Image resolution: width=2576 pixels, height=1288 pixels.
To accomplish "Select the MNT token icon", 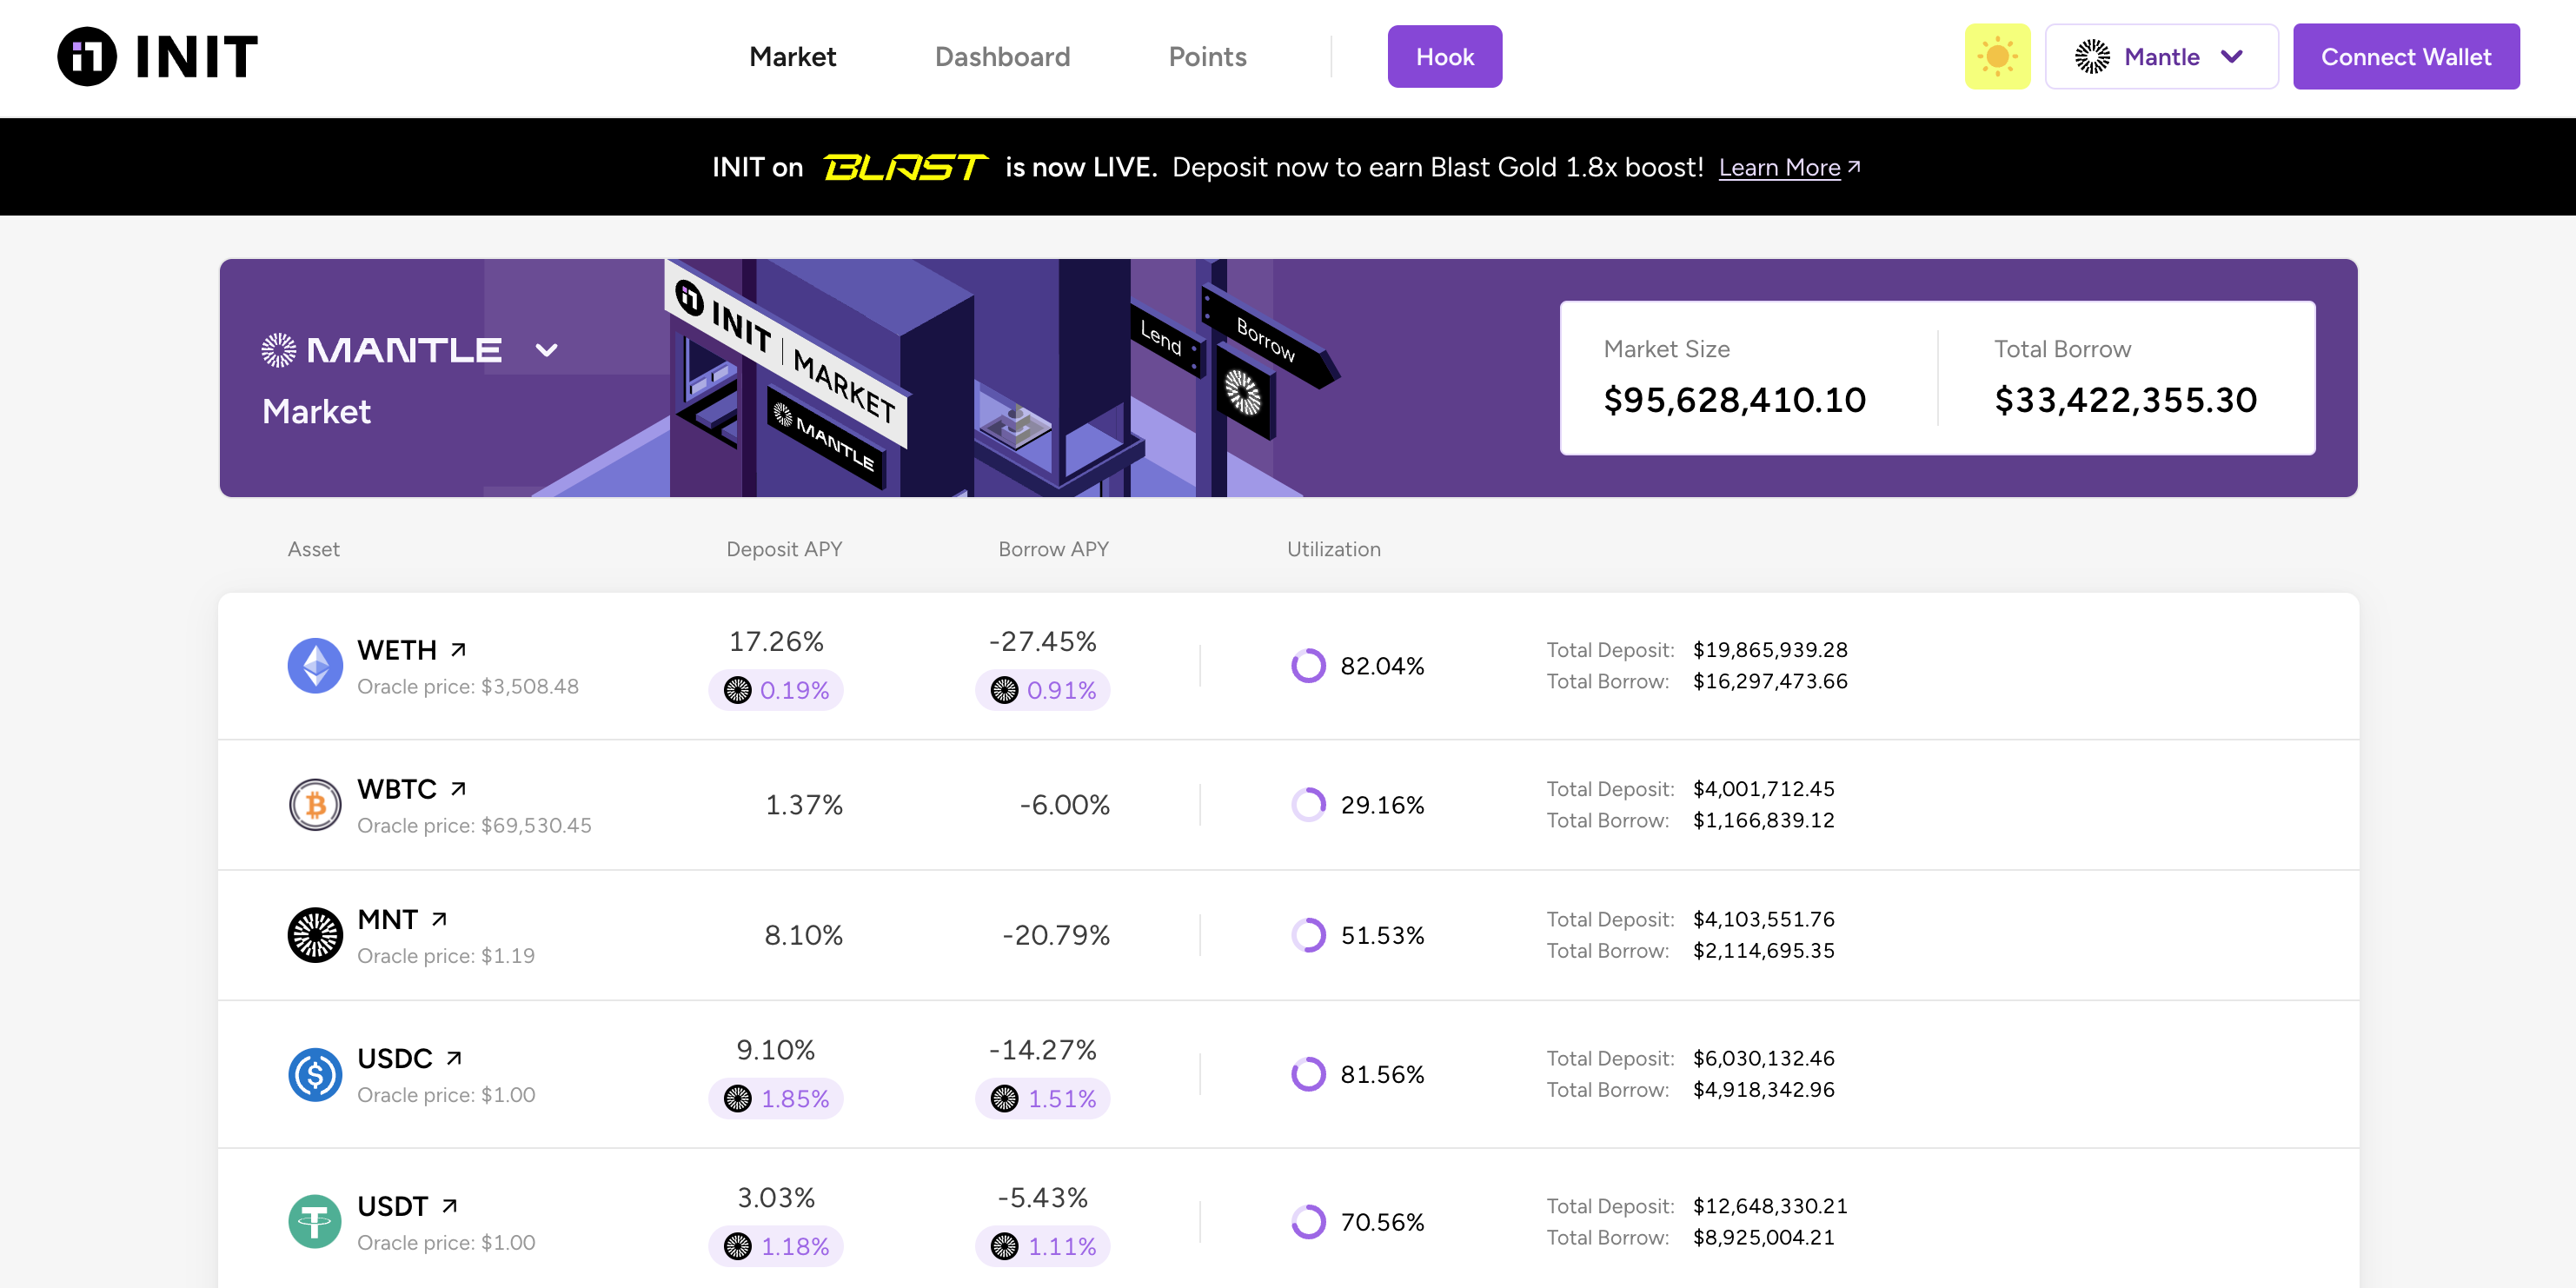I will click(315, 934).
